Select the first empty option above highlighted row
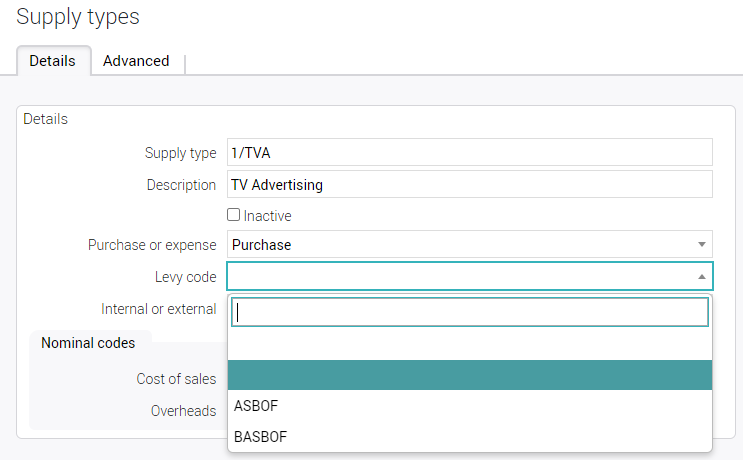This screenshot has width=743, height=460. (x=469, y=345)
